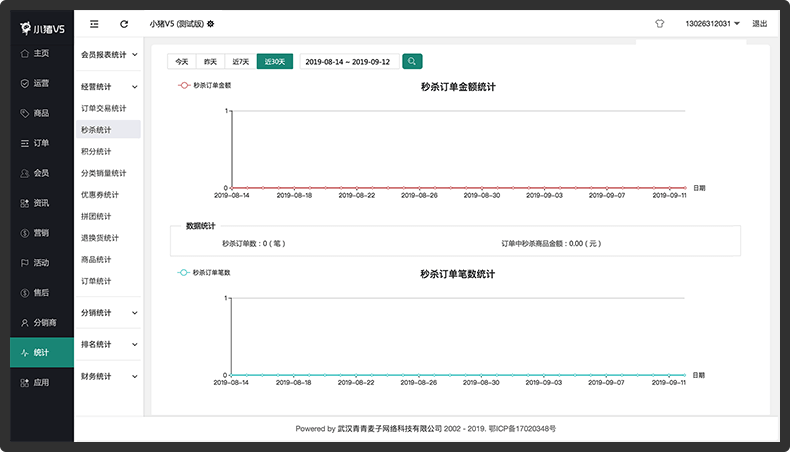The height and width of the screenshot is (452, 790).
Task: Open the 应用 applications section
Action: click(42, 382)
